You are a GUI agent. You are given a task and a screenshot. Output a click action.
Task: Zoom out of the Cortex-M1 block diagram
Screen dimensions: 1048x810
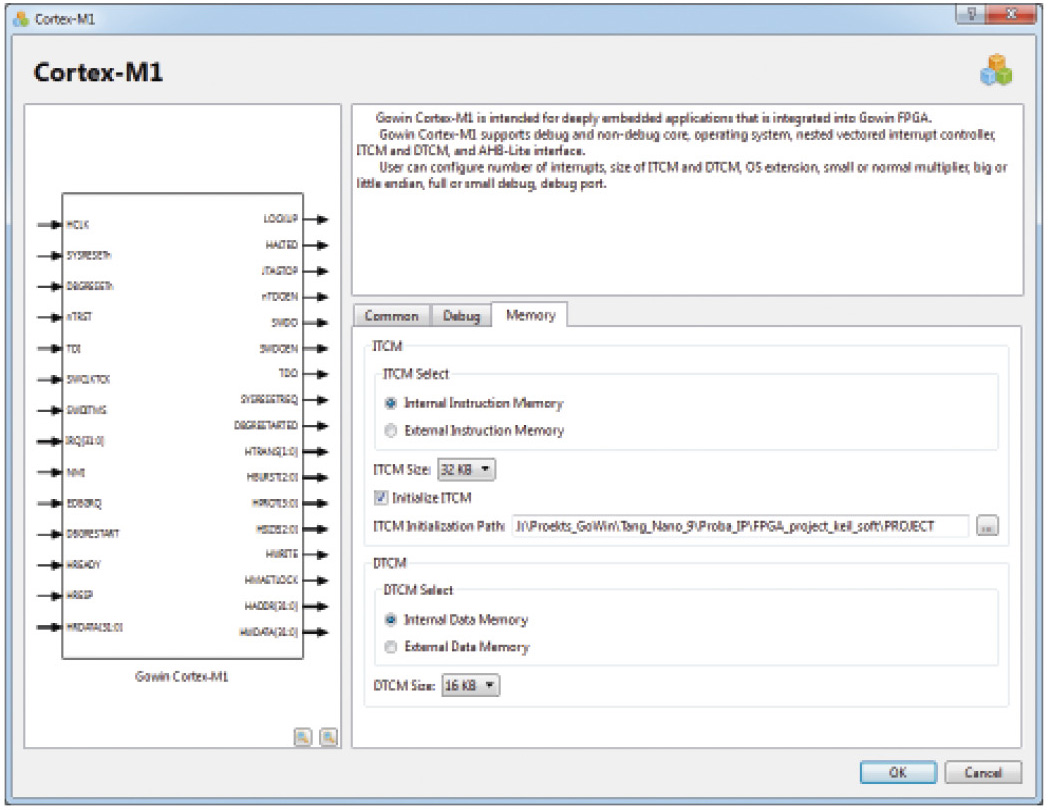[327, 737]
